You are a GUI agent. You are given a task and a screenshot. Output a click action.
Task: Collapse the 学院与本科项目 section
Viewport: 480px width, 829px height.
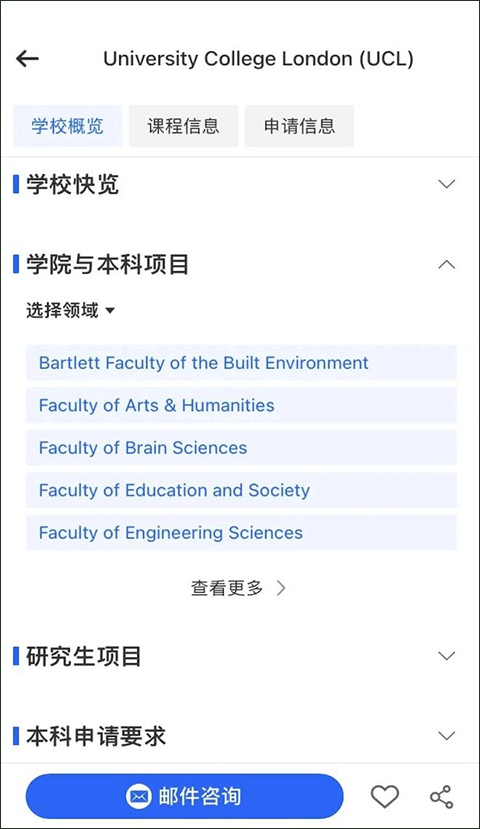(x=447, y=264)
